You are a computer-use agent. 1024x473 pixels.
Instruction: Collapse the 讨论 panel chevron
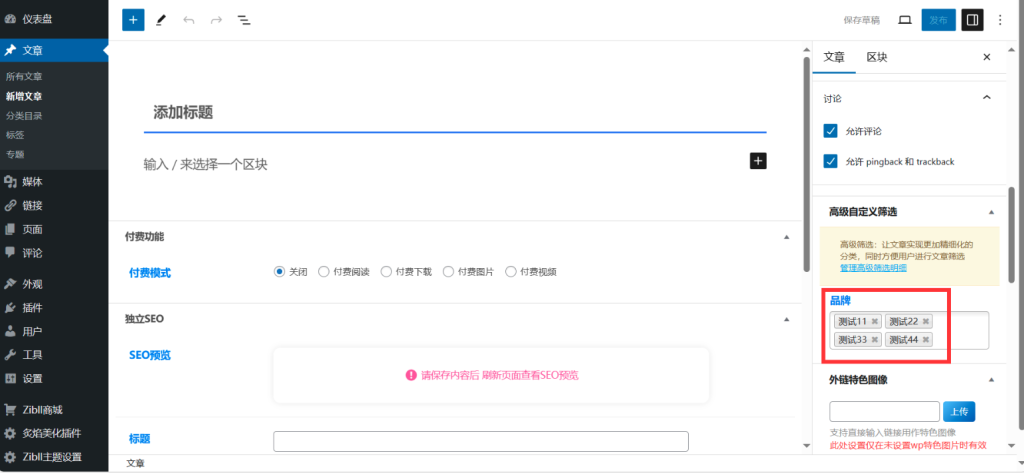(987, 98)
